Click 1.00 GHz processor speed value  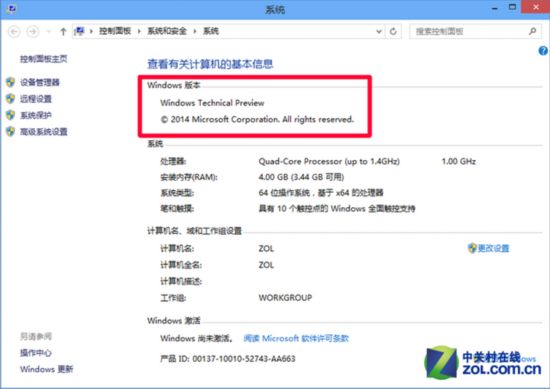pyautogui.click(x=459, y=161)
